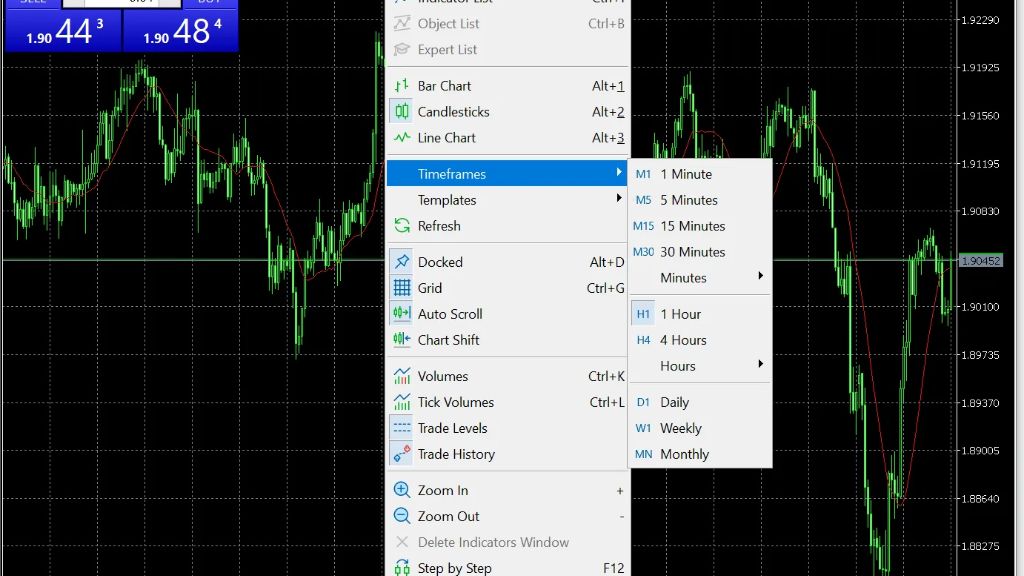1024x576 pixels.
Task: Select the Candlesticks chart icon
Action: [x=402, y=112]
